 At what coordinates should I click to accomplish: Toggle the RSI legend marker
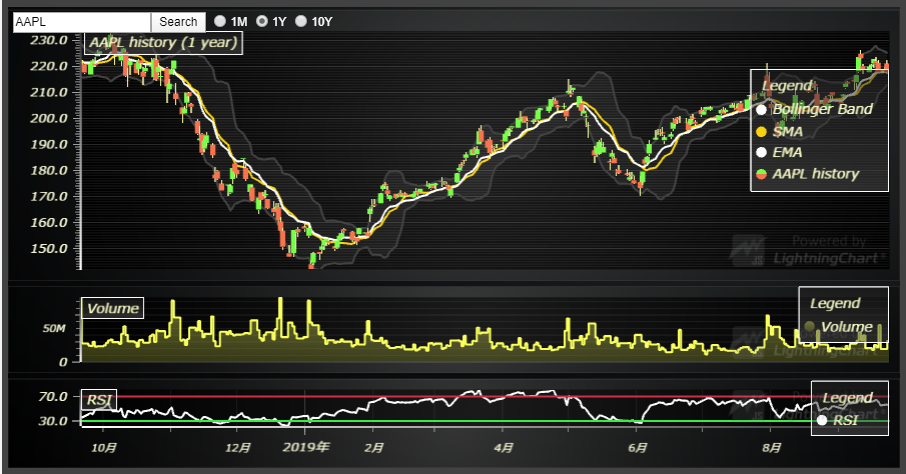click(822, 420)
